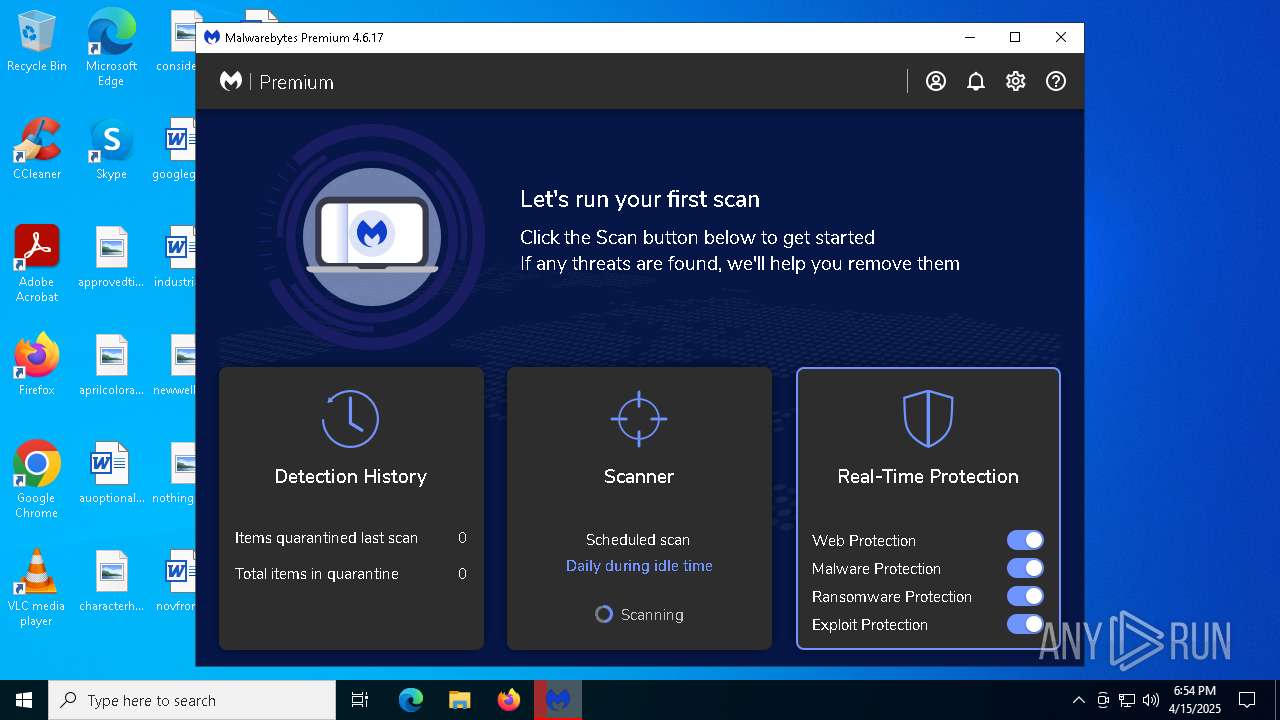1280x720 pixels.
Task: Show hidden system tray icons
Action: point(1078,700)
